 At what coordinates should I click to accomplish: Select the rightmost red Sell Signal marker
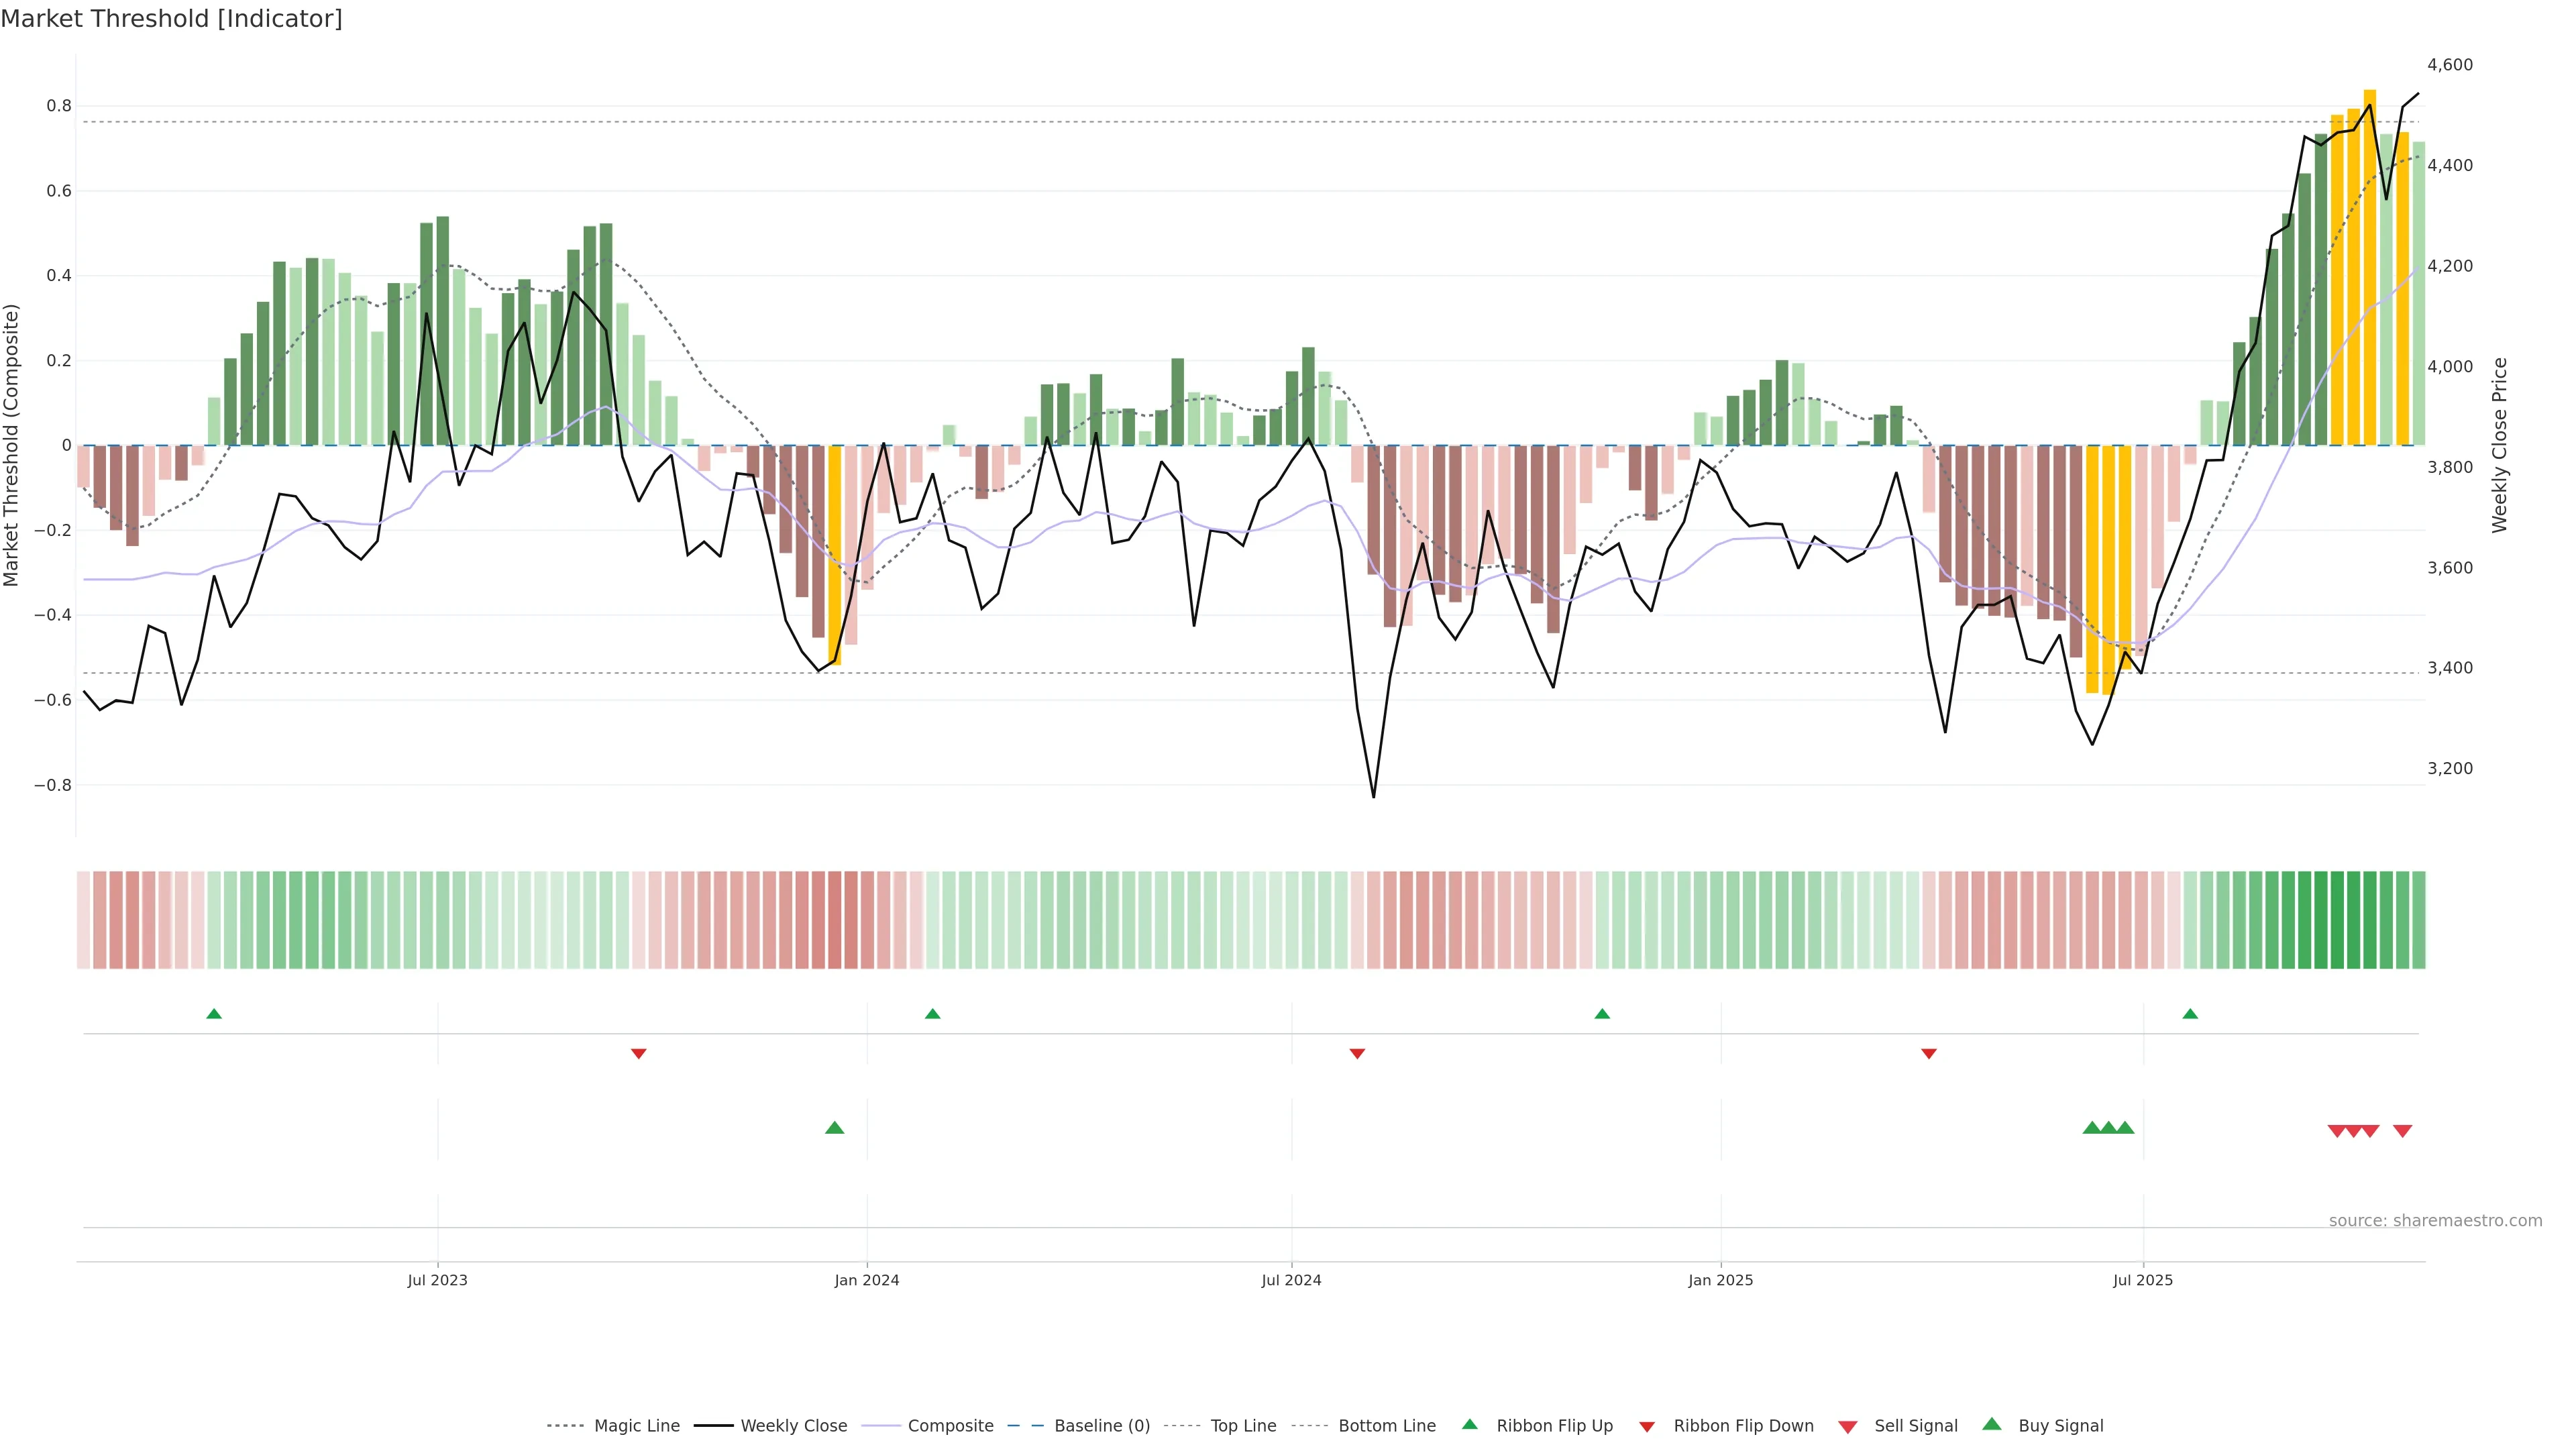[x=2402, y=1131]
